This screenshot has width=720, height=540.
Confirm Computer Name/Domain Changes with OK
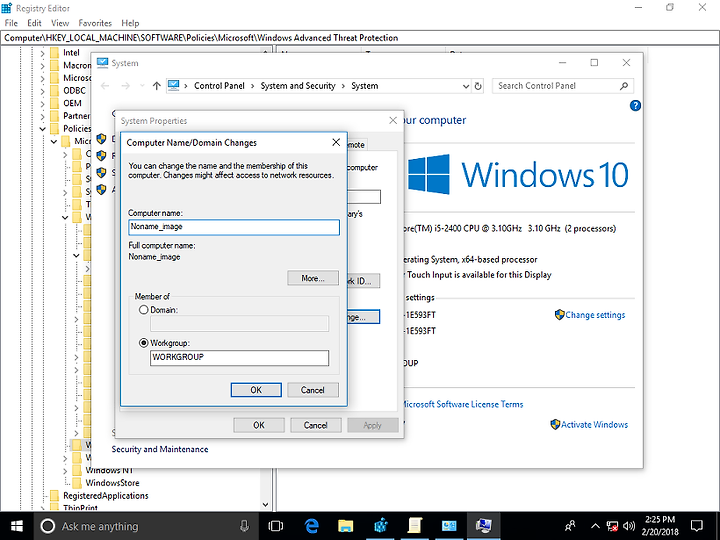point(256,390)
